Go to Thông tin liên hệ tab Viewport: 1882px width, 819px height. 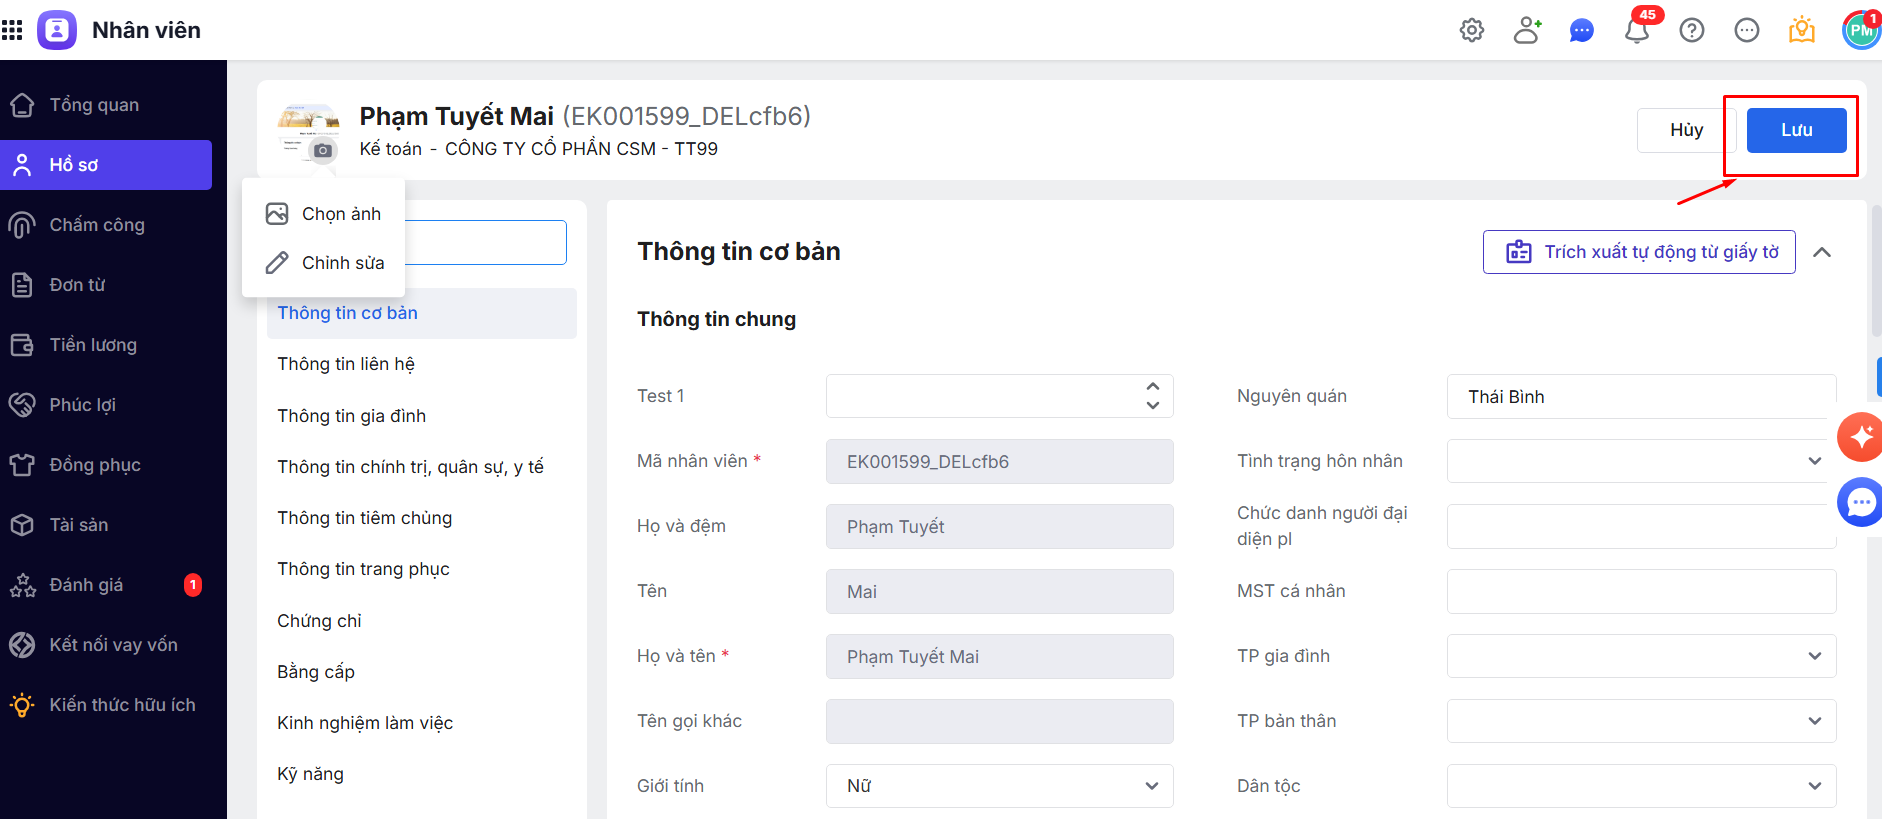point(346,364)
